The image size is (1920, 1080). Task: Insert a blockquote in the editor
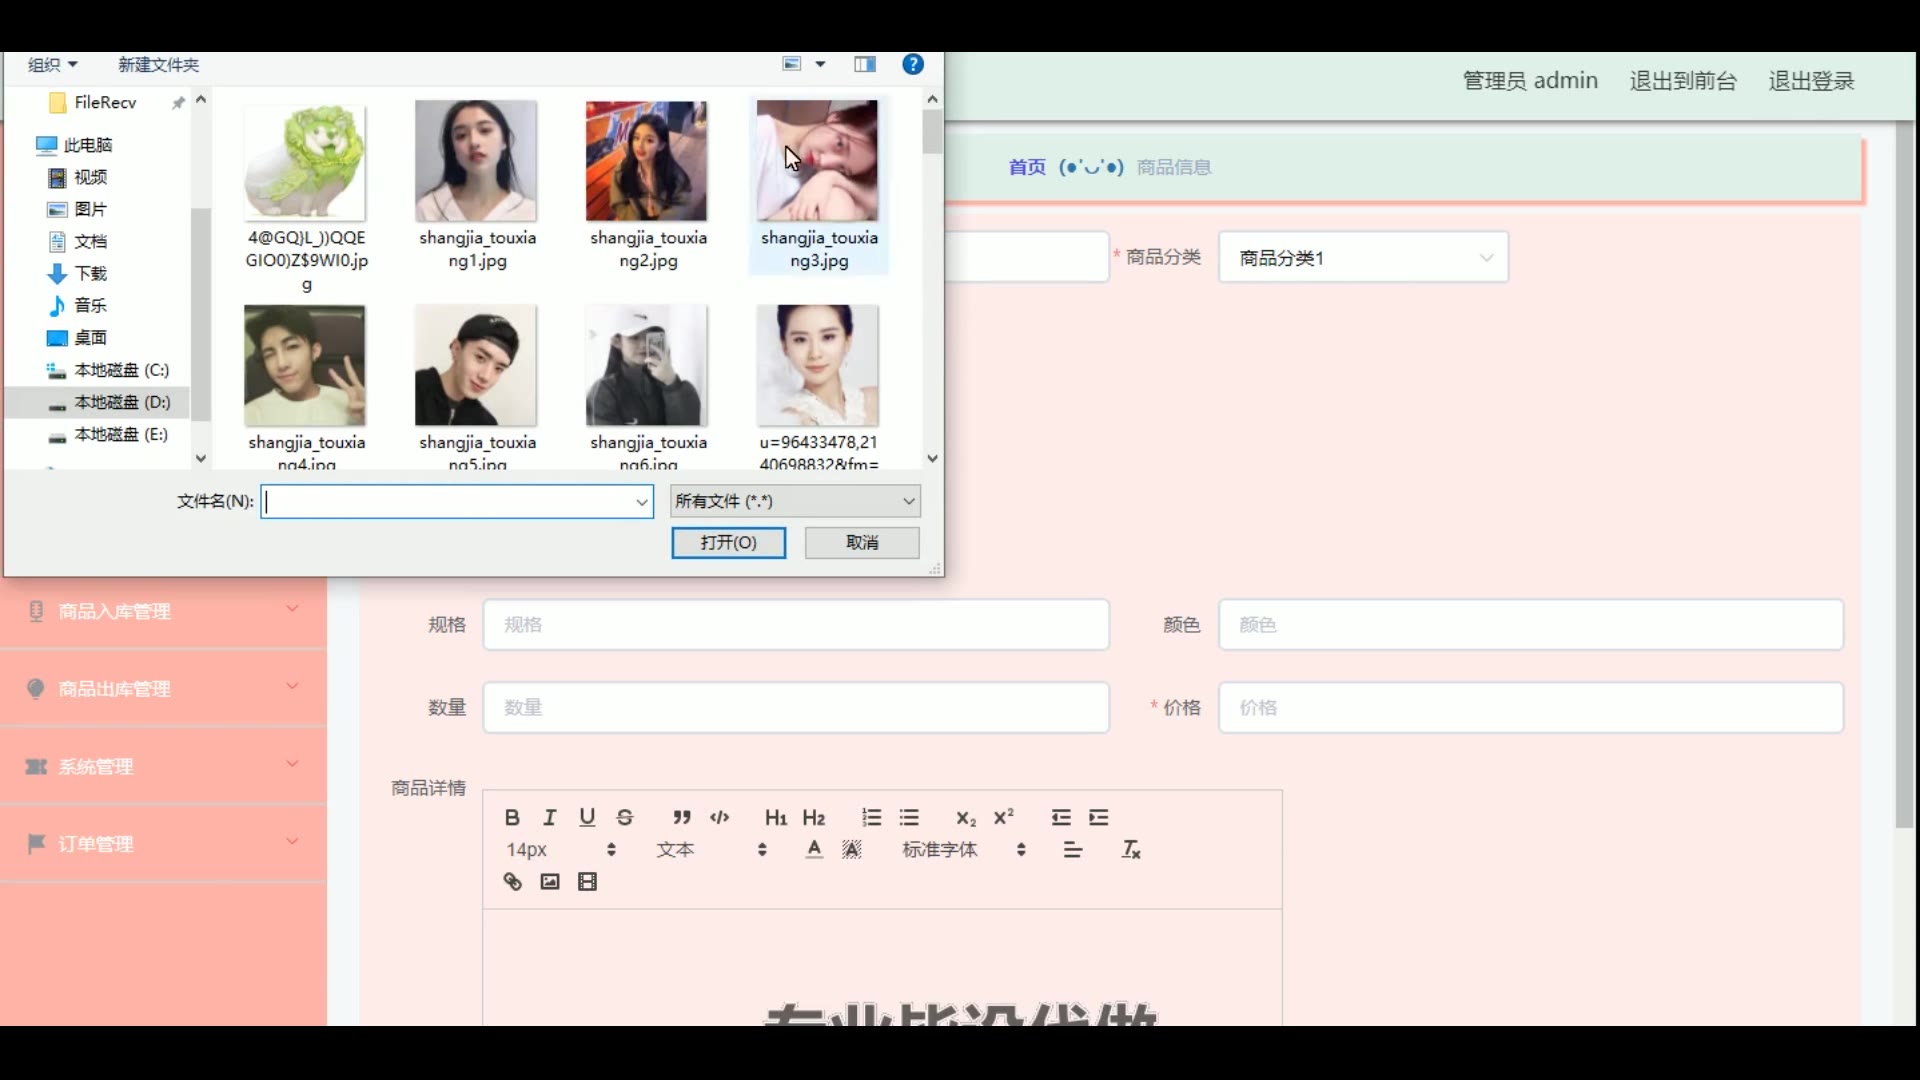tap(682, 817)
